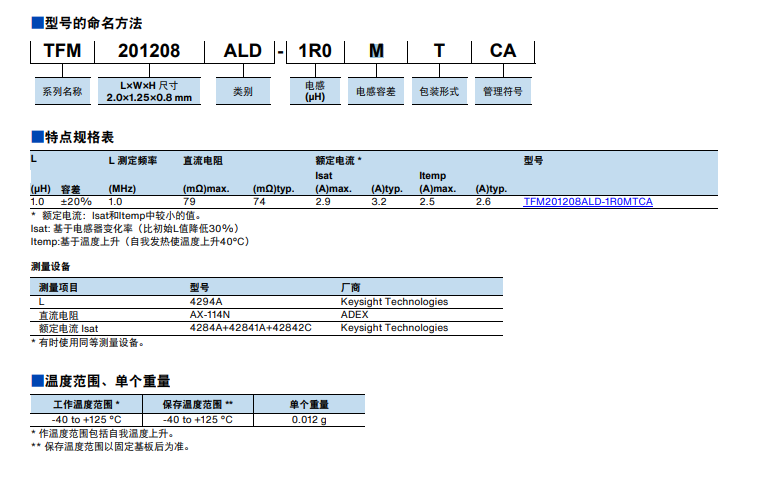Click the 管理符号 label box
757x478 pixels.
502,91
